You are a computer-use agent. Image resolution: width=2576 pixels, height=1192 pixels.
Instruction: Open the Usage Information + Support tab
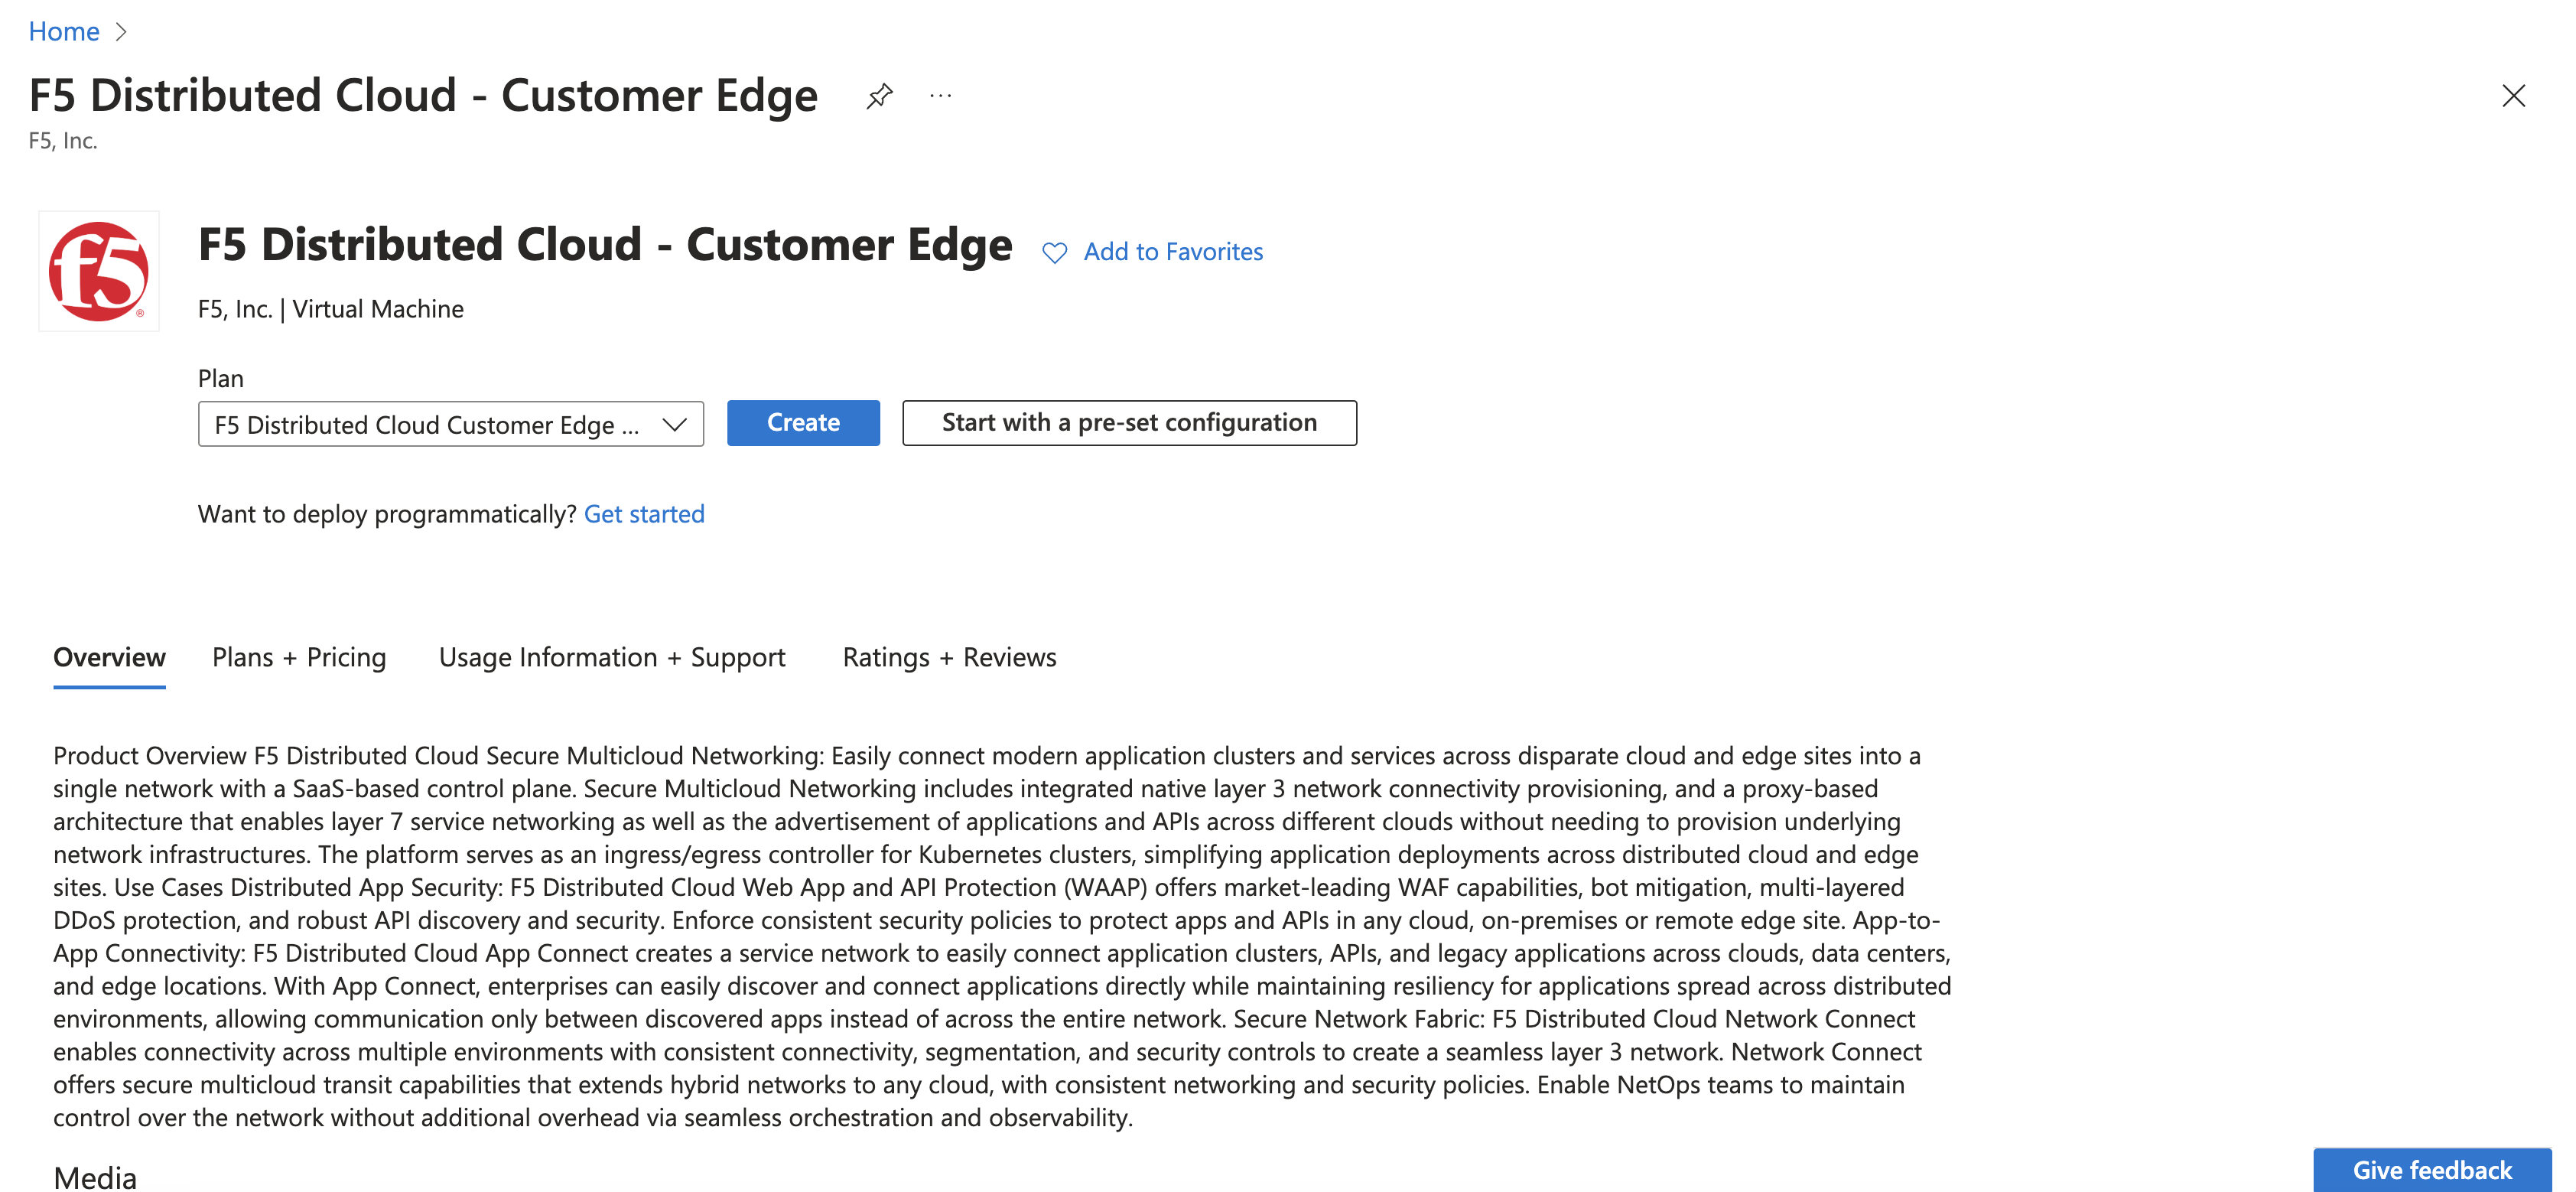click(611, 658)
